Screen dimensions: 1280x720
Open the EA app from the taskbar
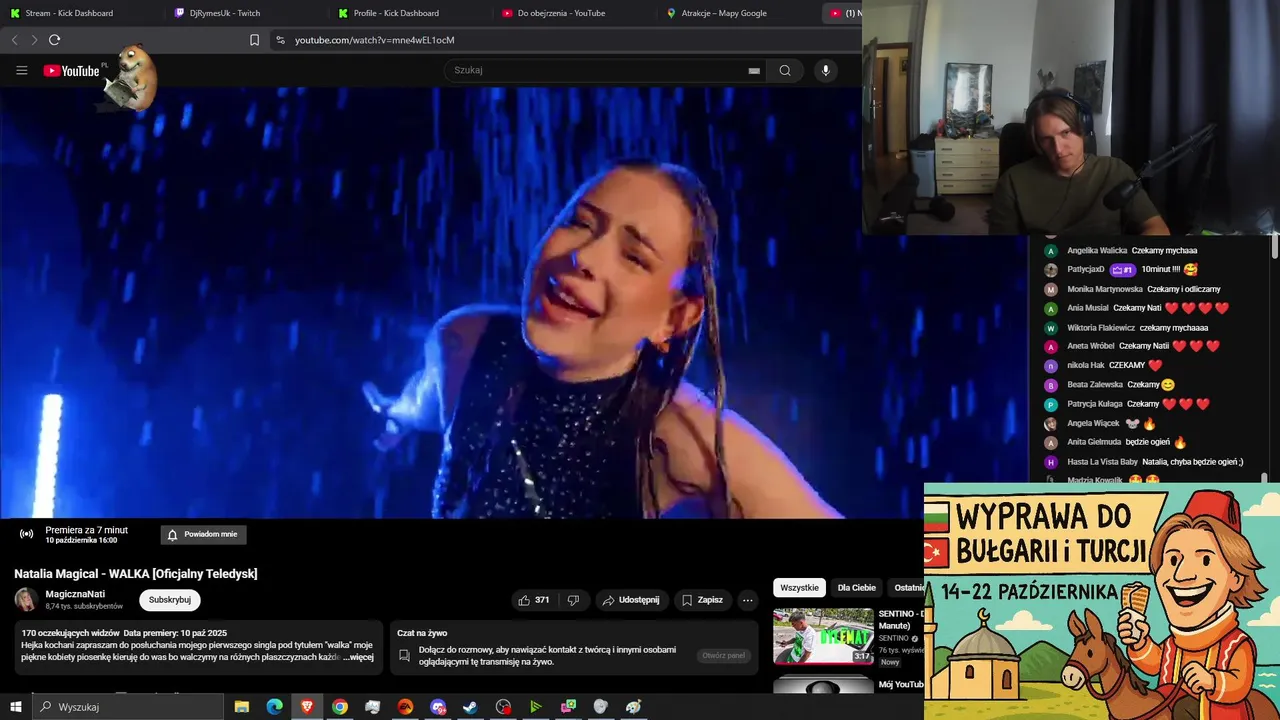(405, 707)
